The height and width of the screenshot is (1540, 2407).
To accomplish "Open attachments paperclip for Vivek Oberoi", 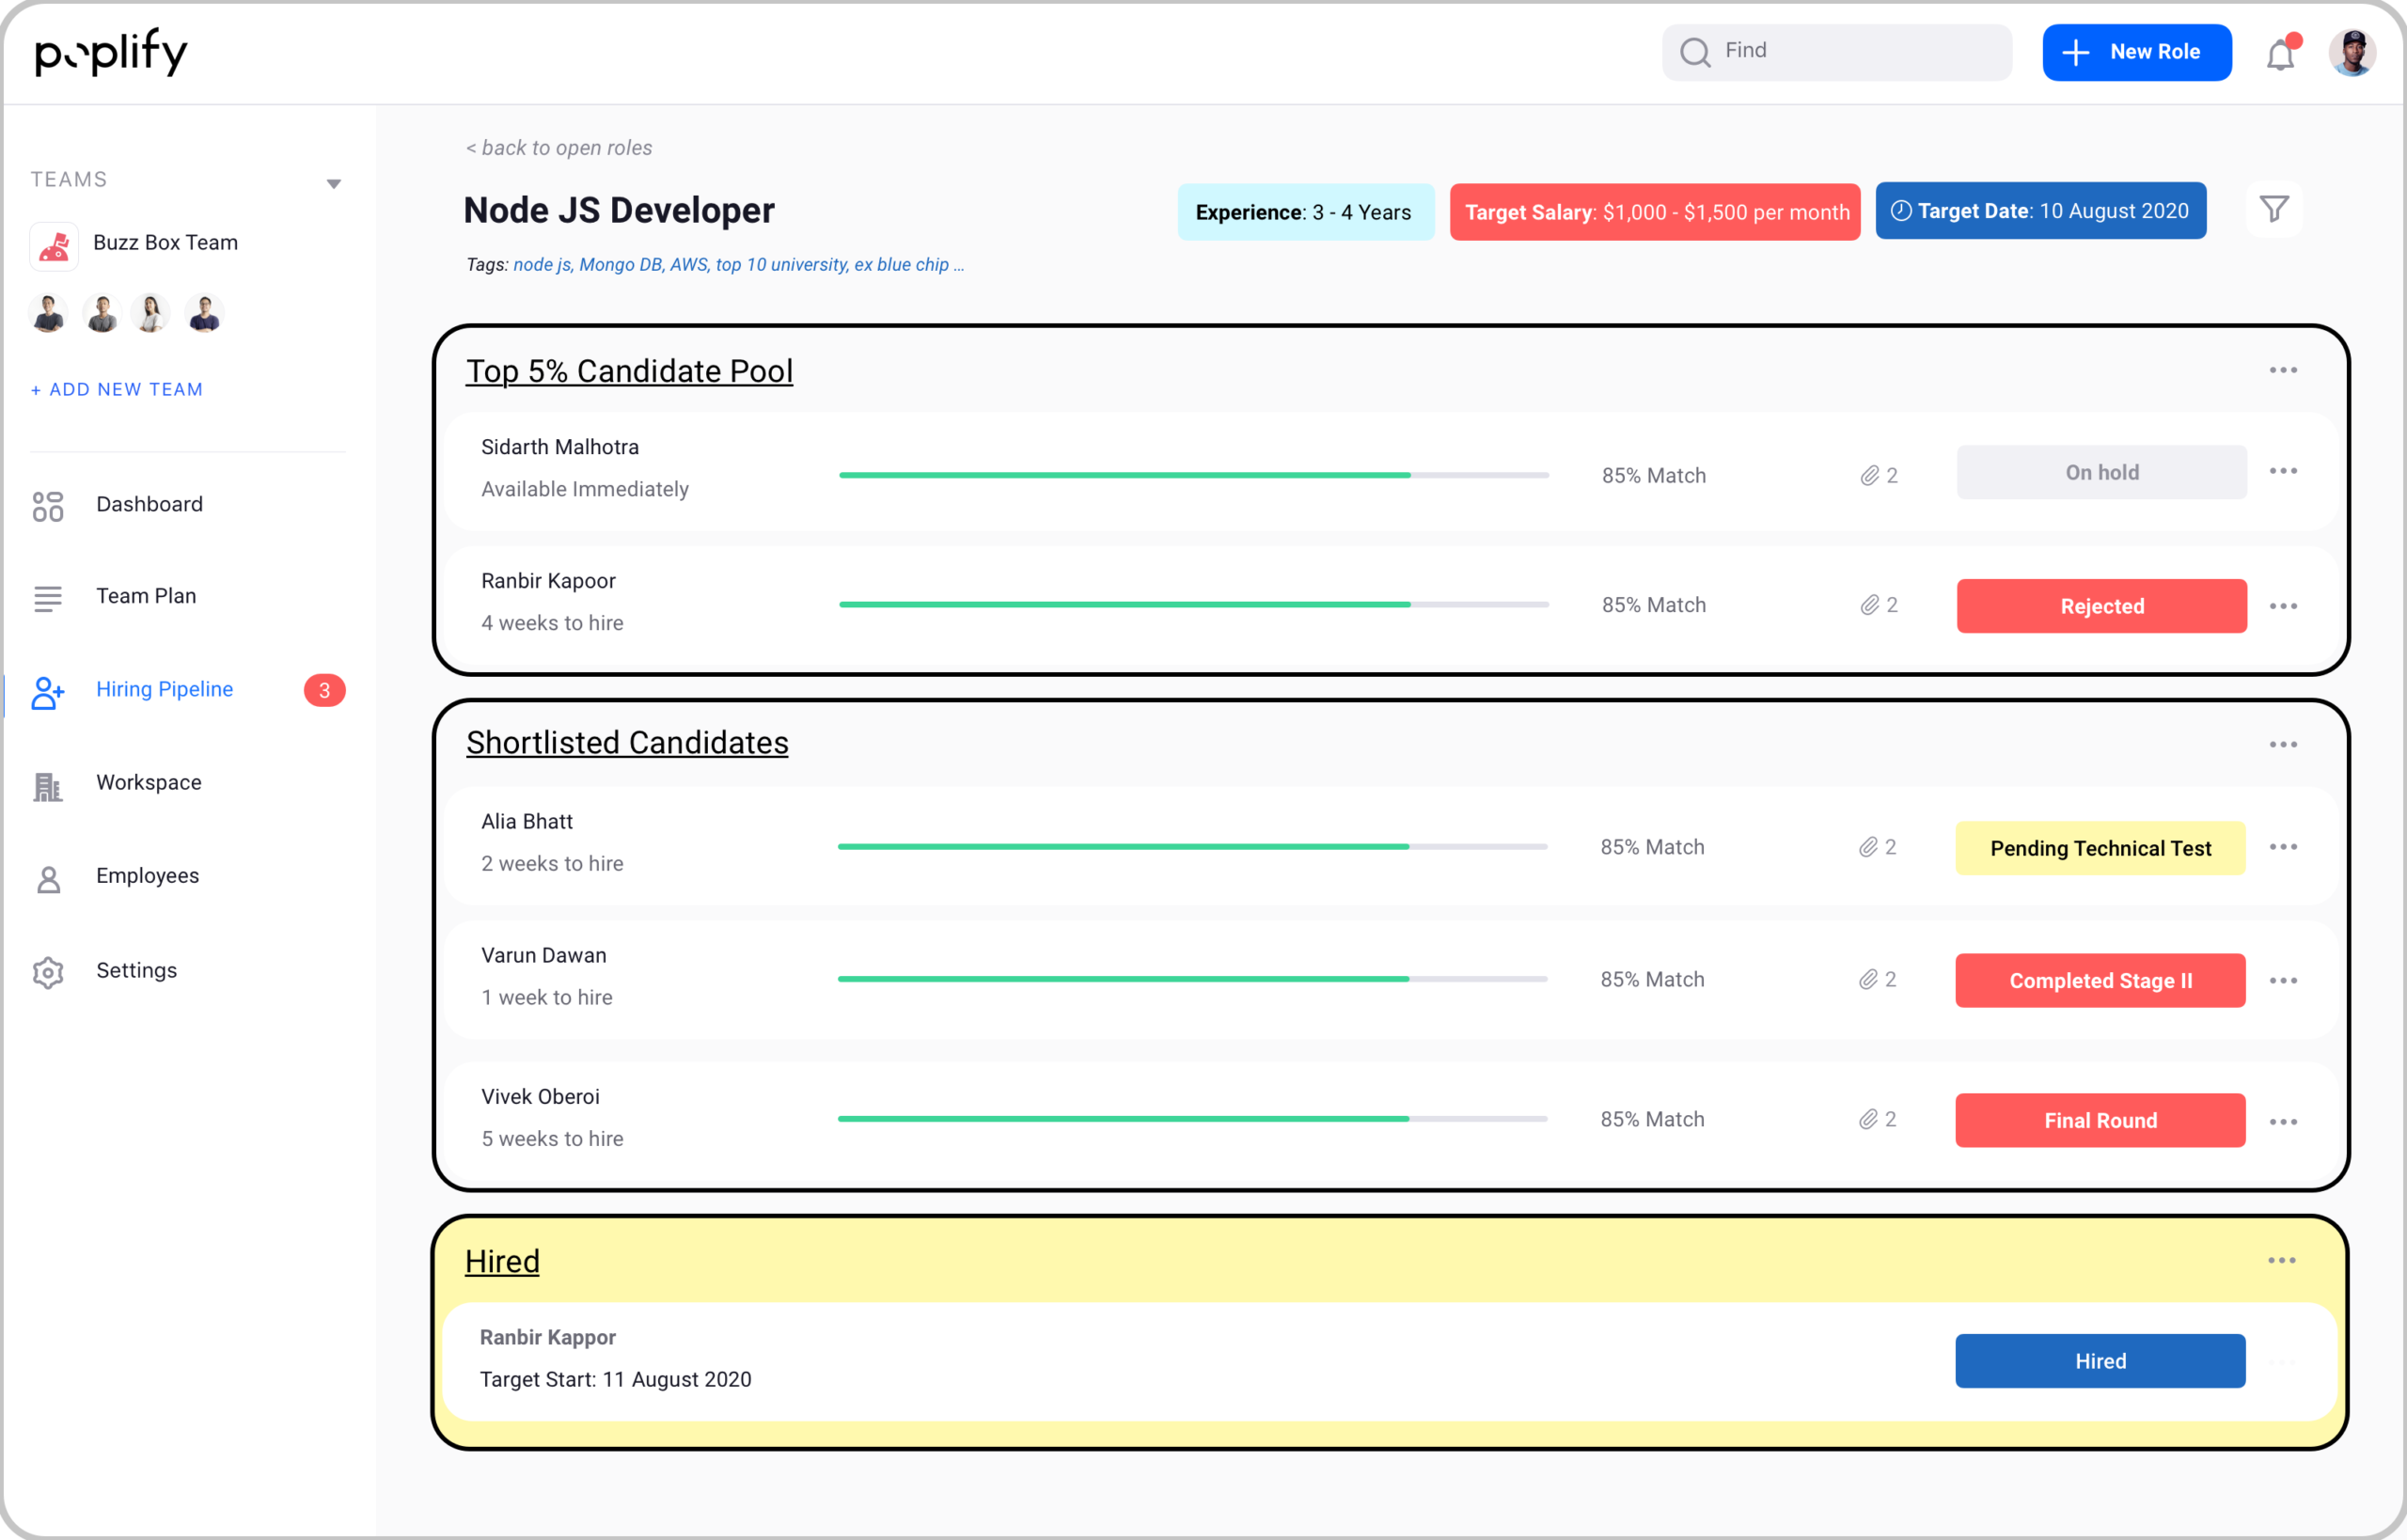I will pos(1867,1120).
